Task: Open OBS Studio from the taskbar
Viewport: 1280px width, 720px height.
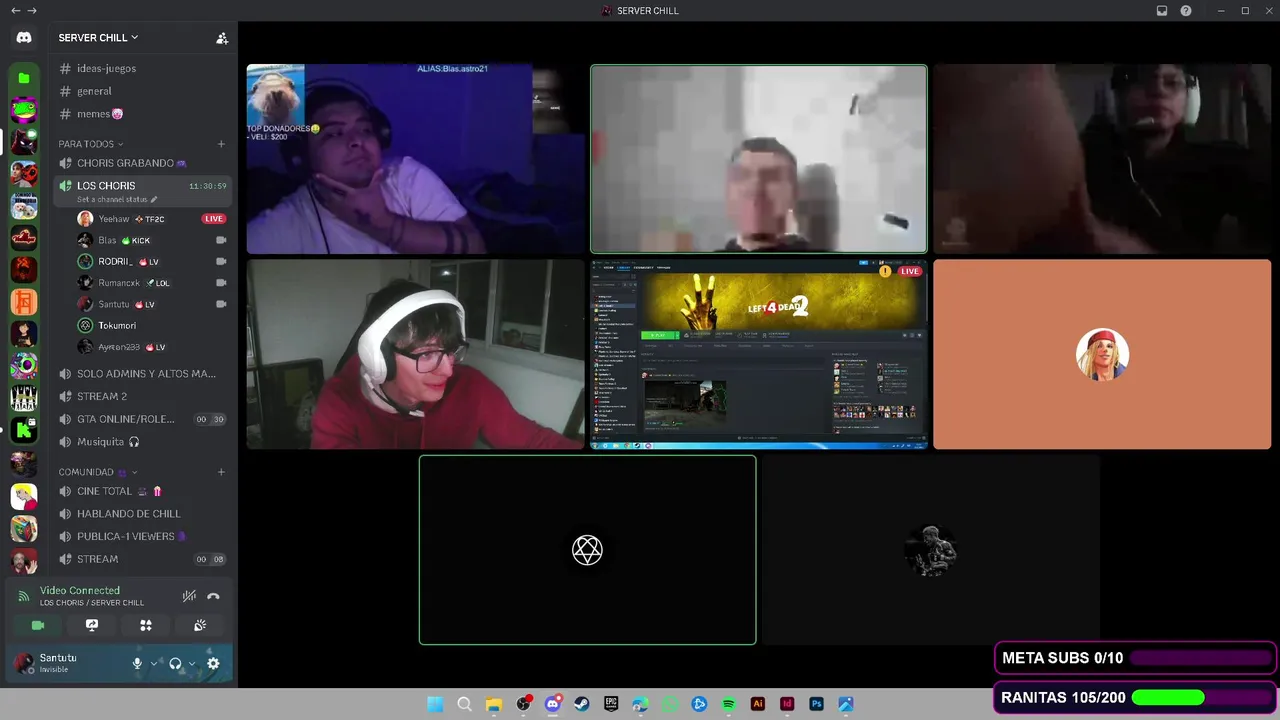Action: click(523, 704)
